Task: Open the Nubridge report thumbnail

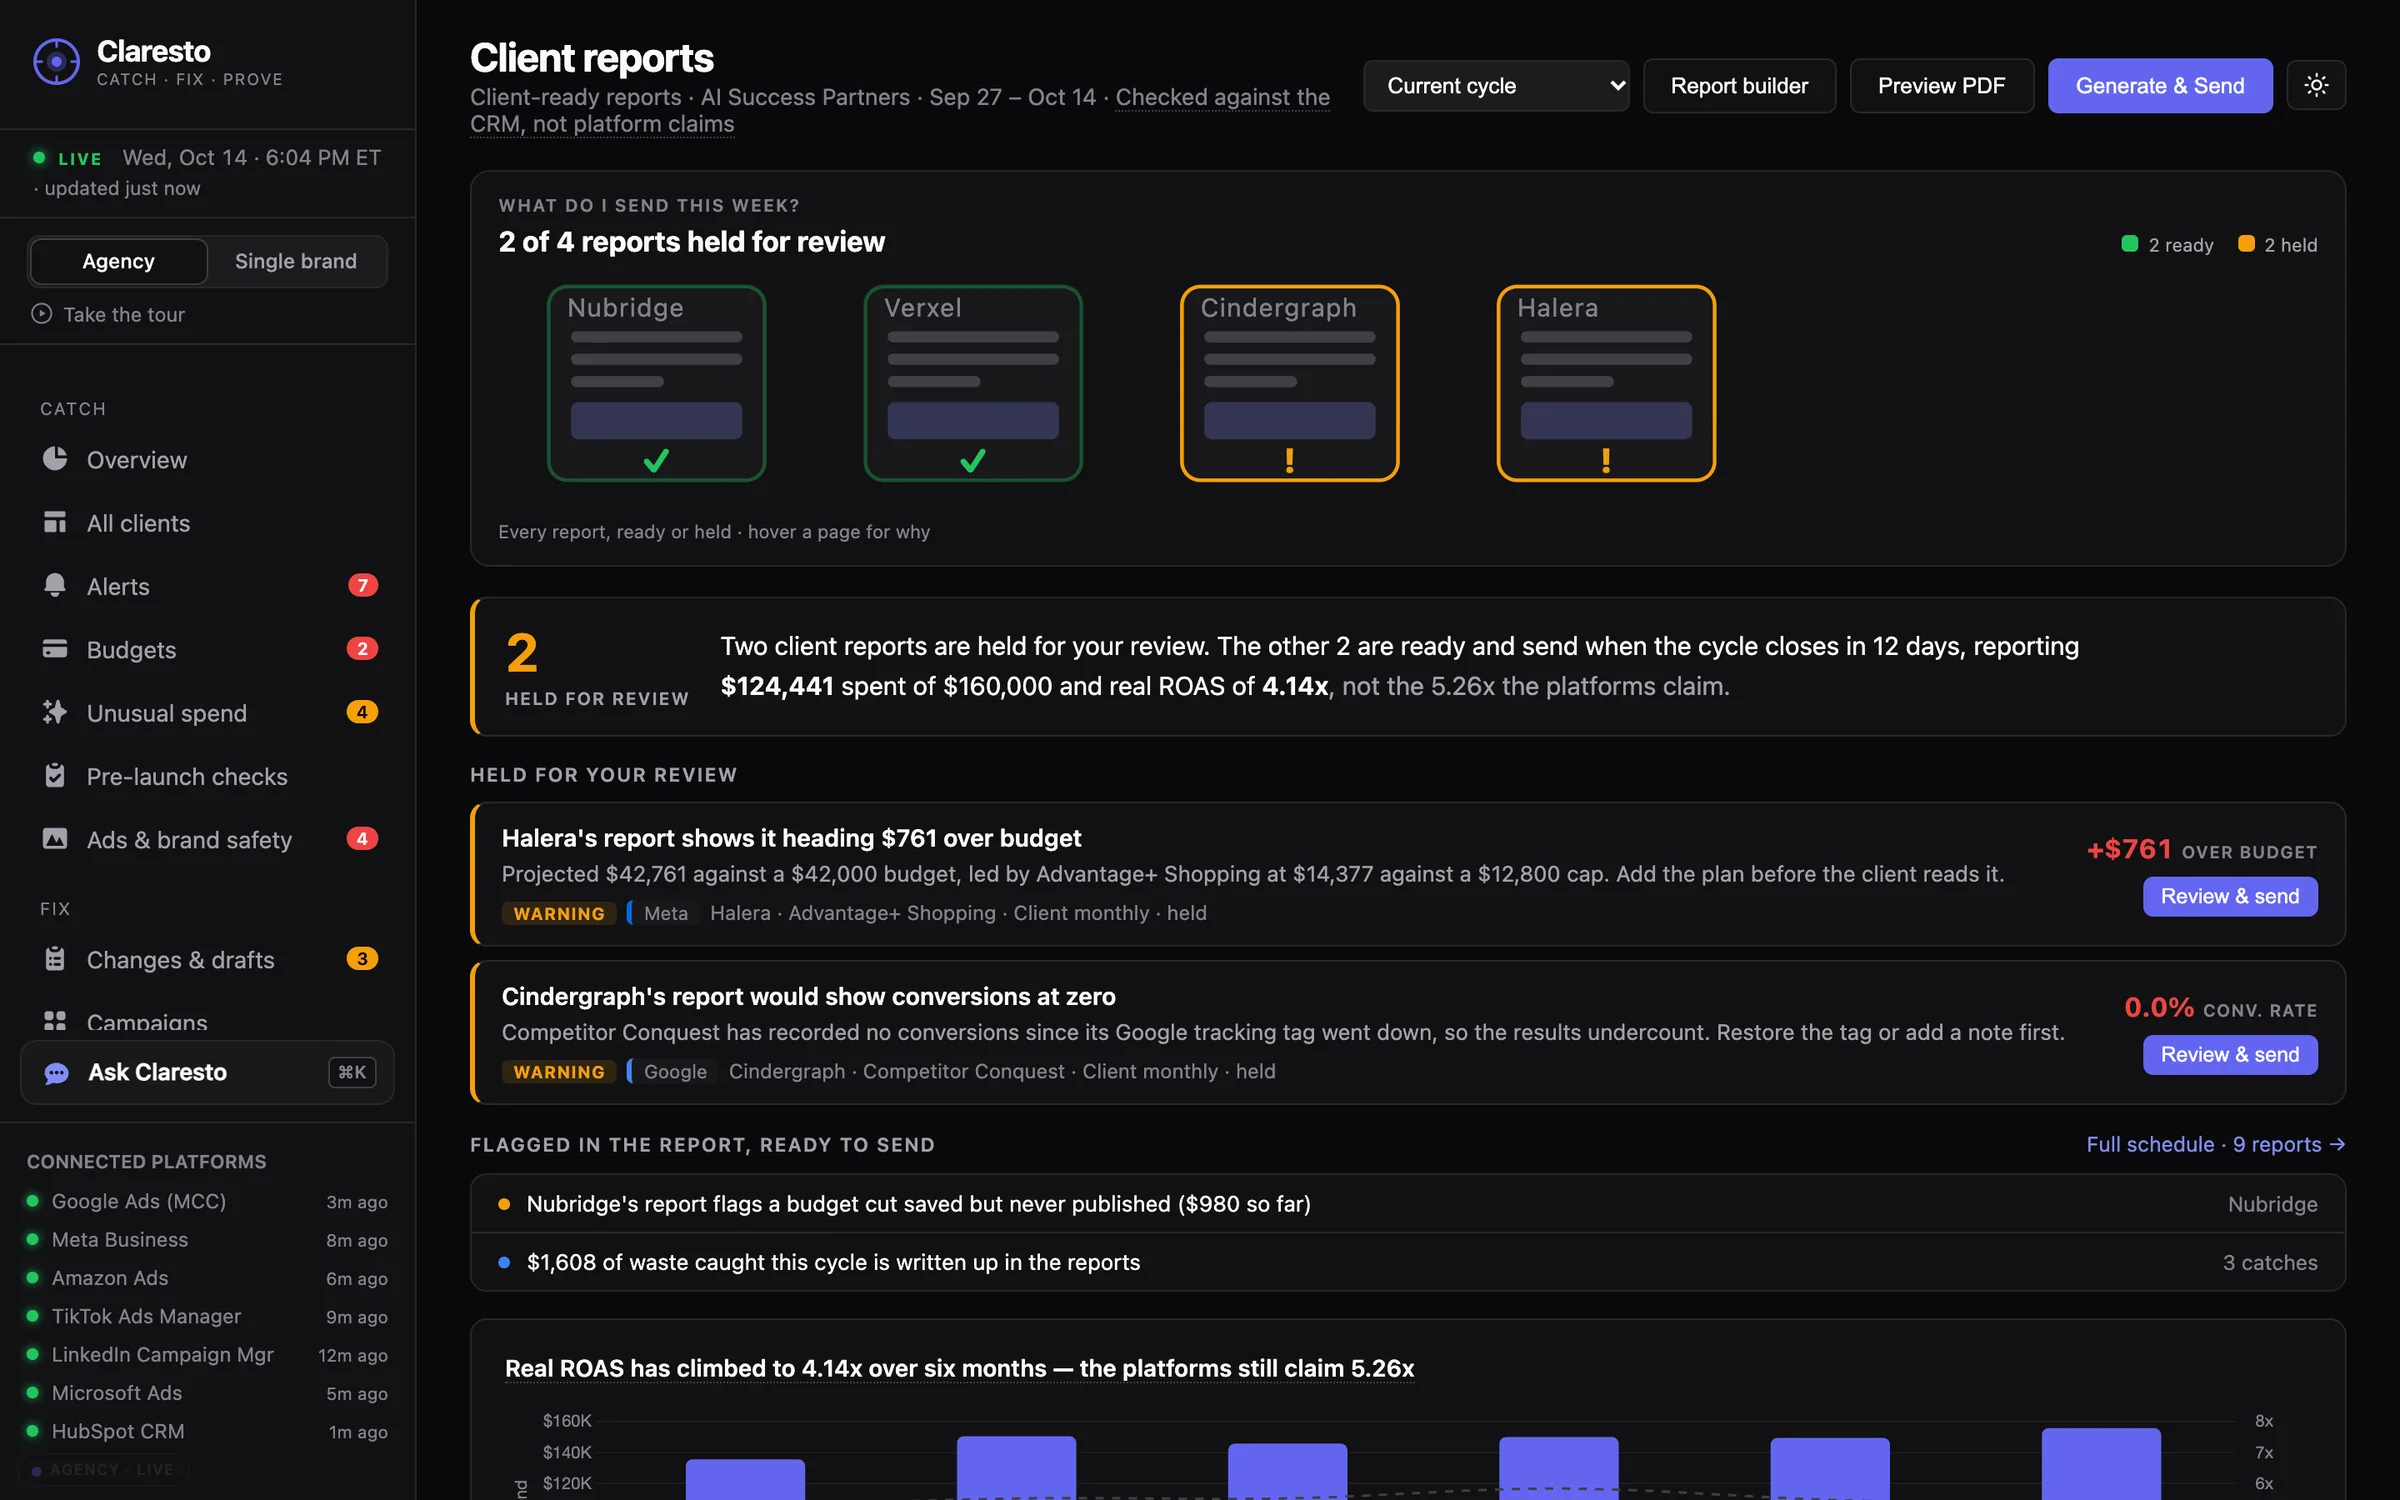Action: click(656, 384)
